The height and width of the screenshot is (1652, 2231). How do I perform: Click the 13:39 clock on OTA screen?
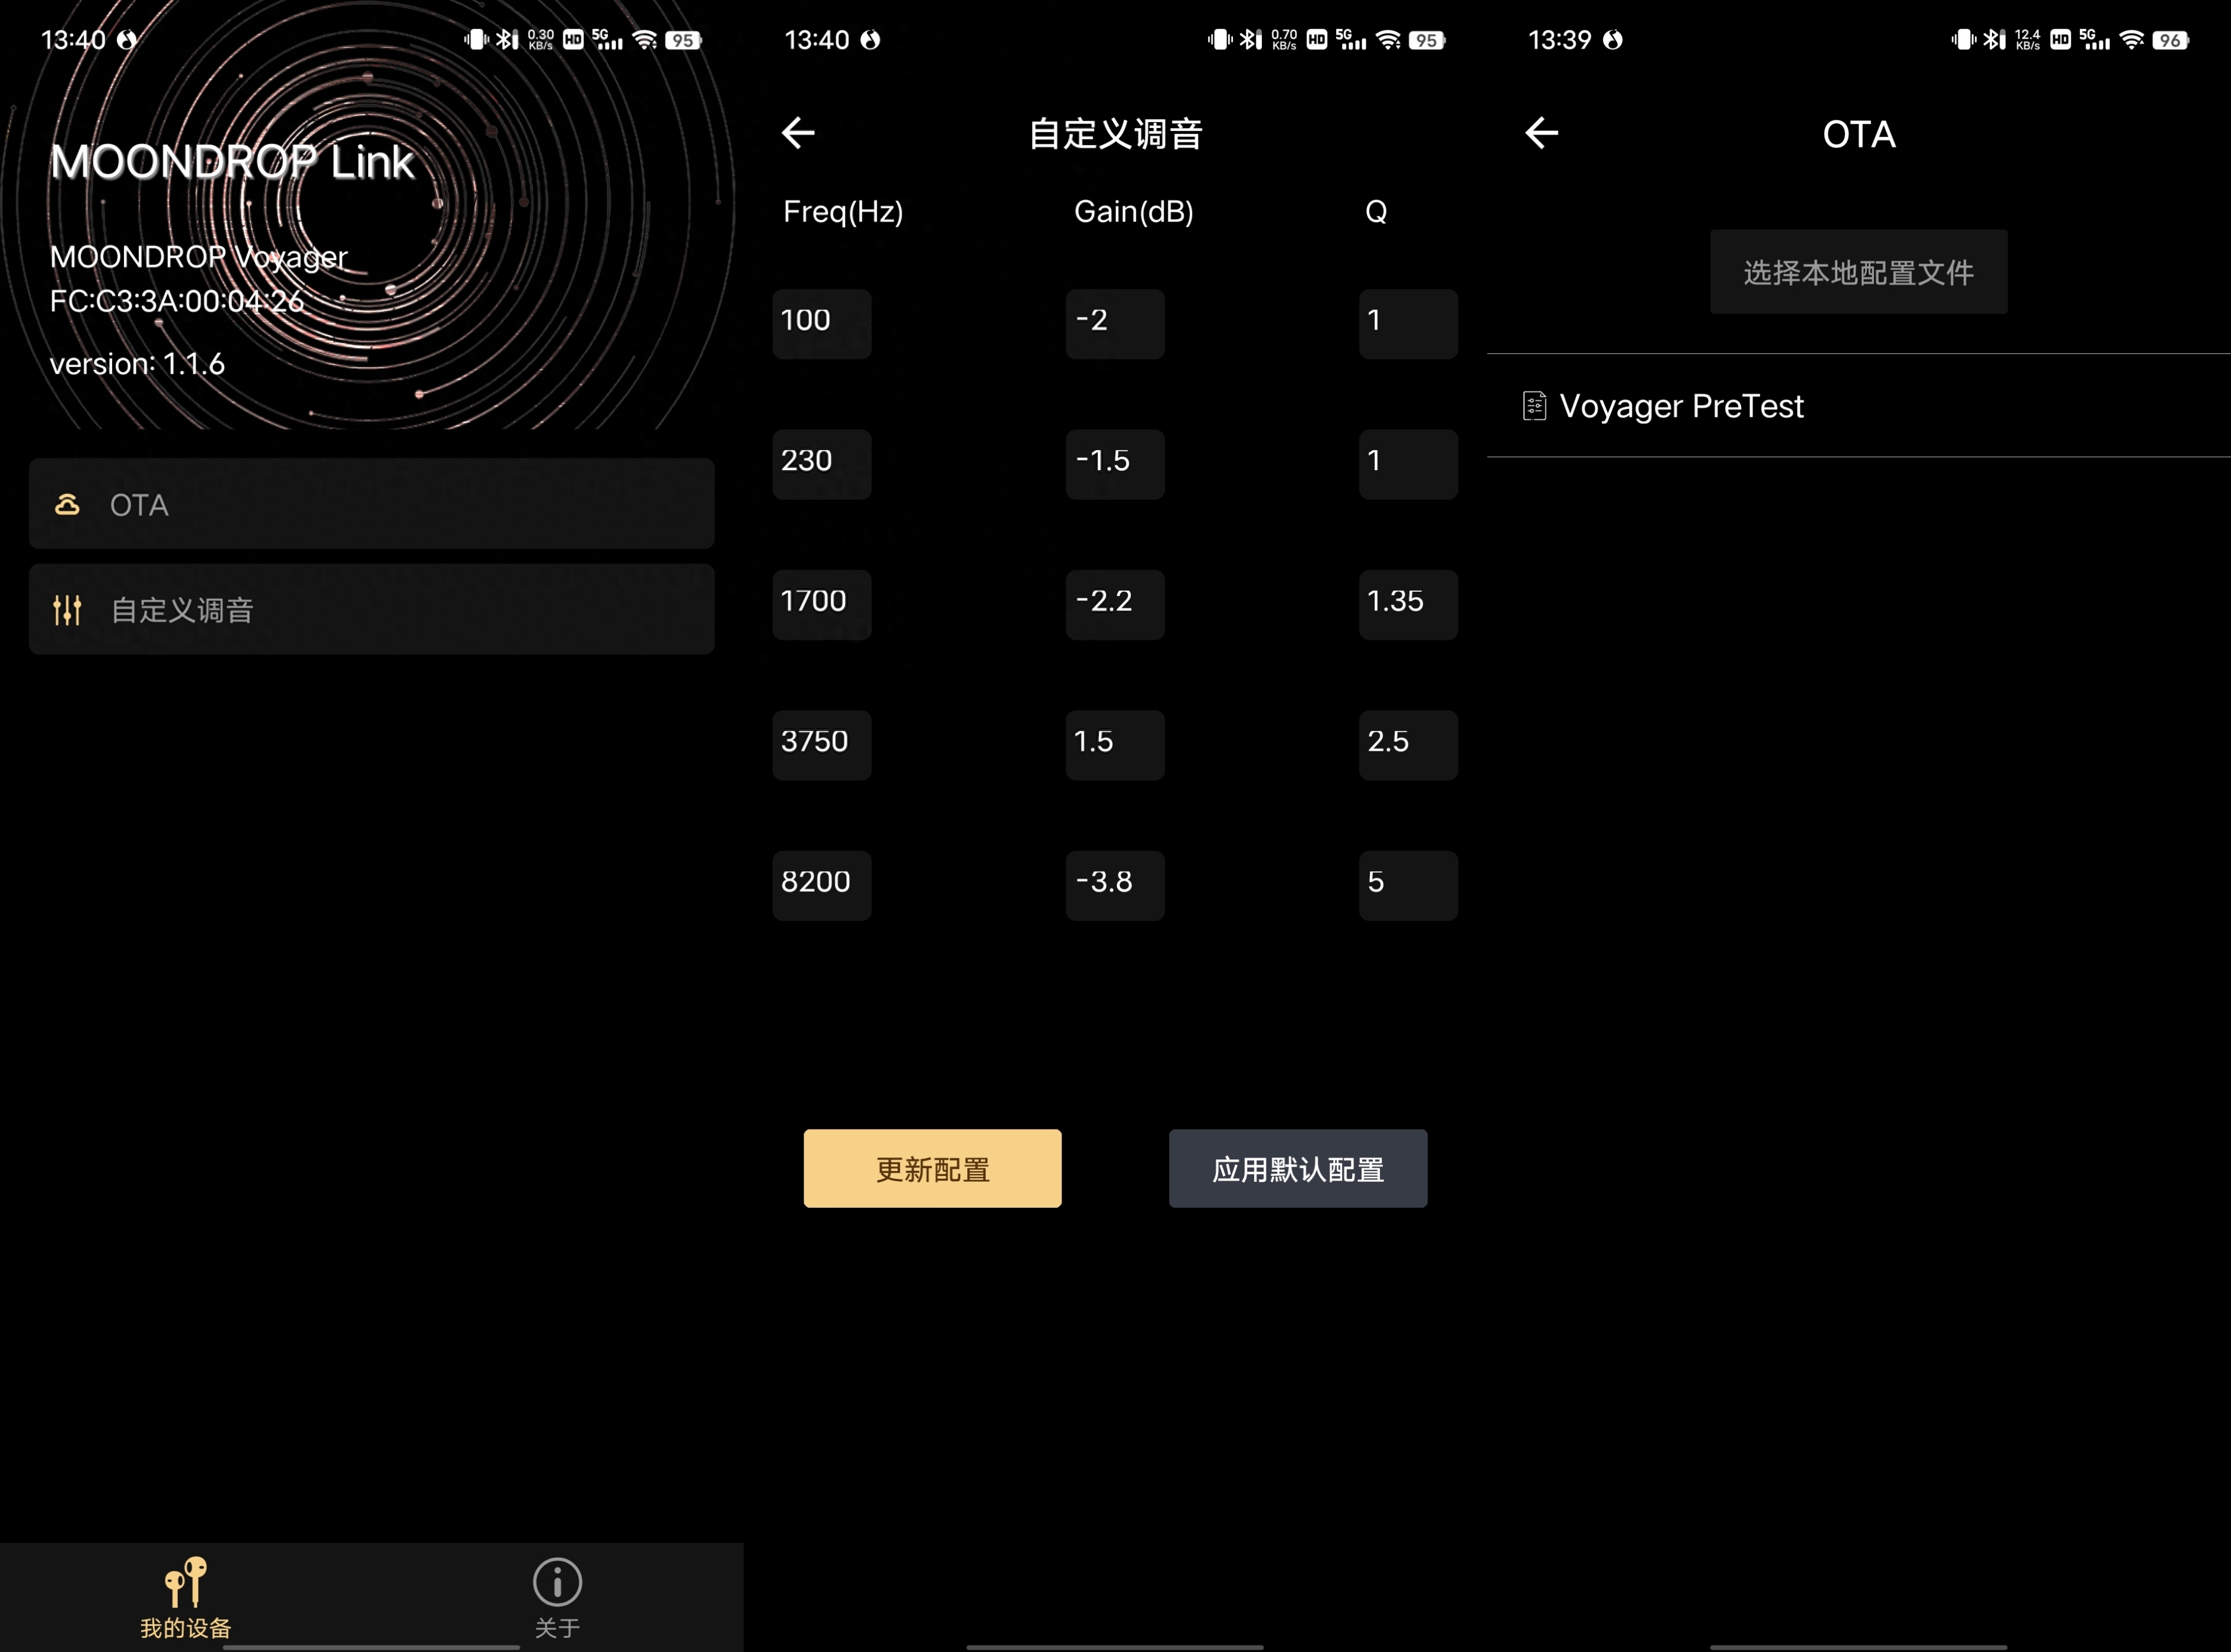pos(1559,40)
